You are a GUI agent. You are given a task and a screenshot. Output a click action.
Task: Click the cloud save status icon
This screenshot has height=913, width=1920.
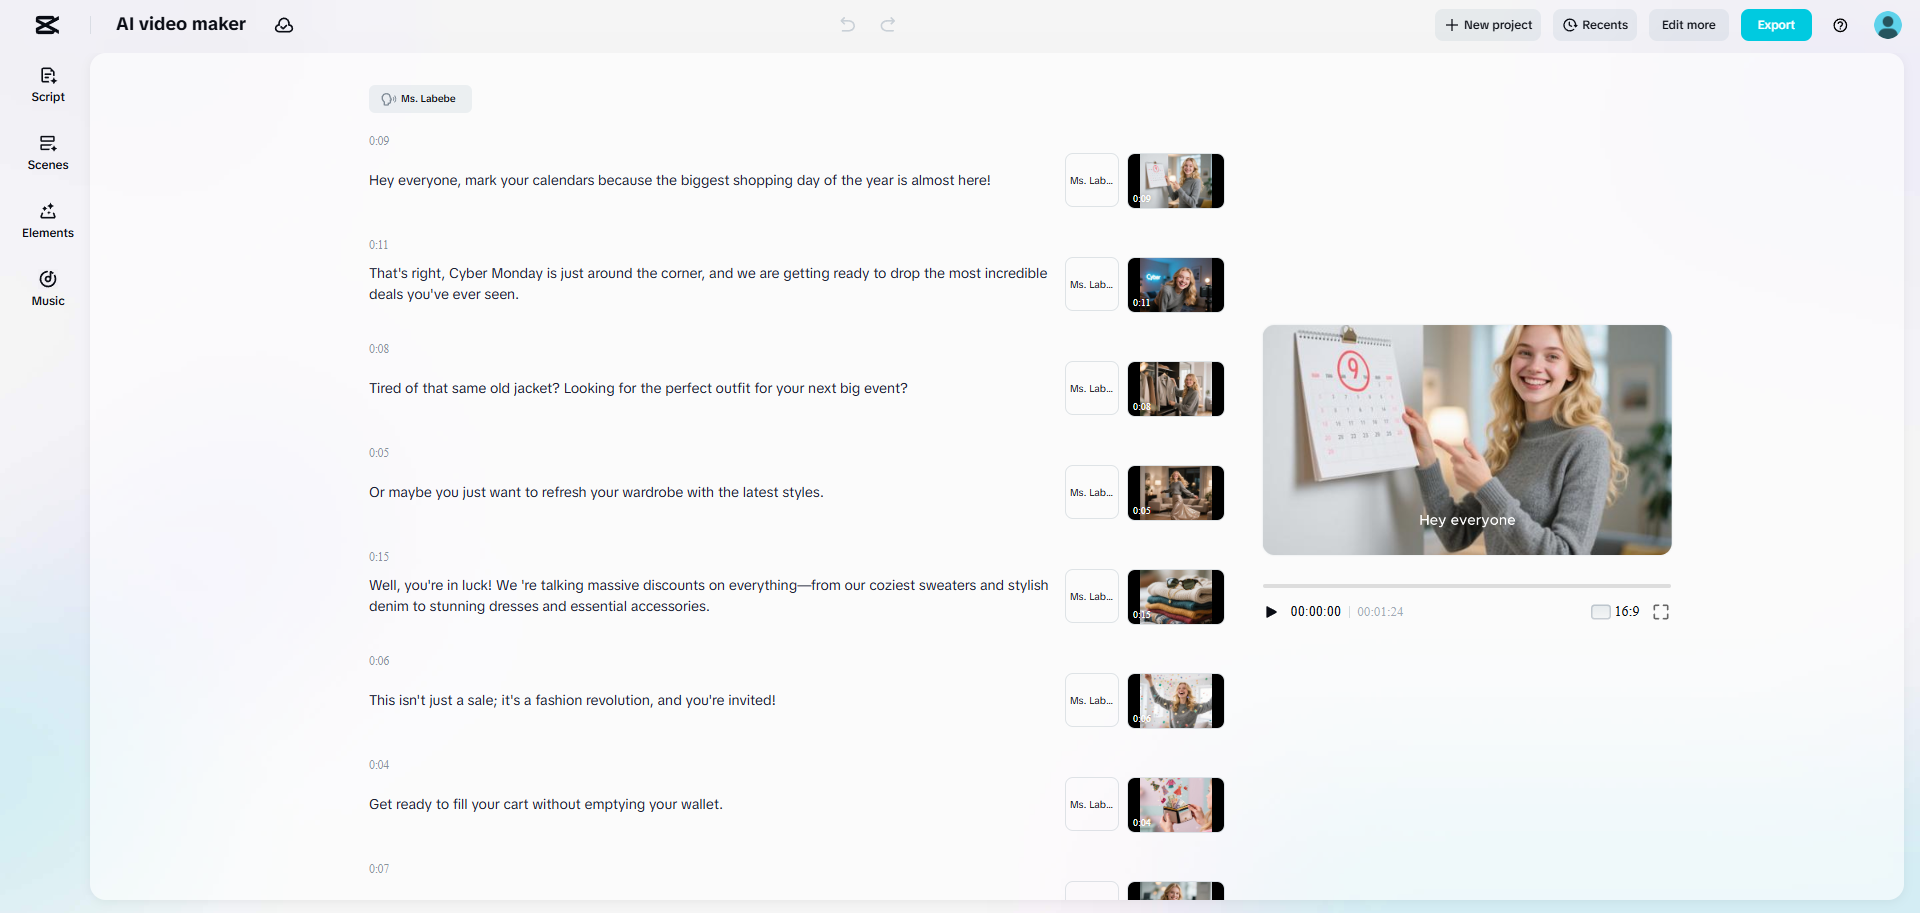(x=284, y=25)
